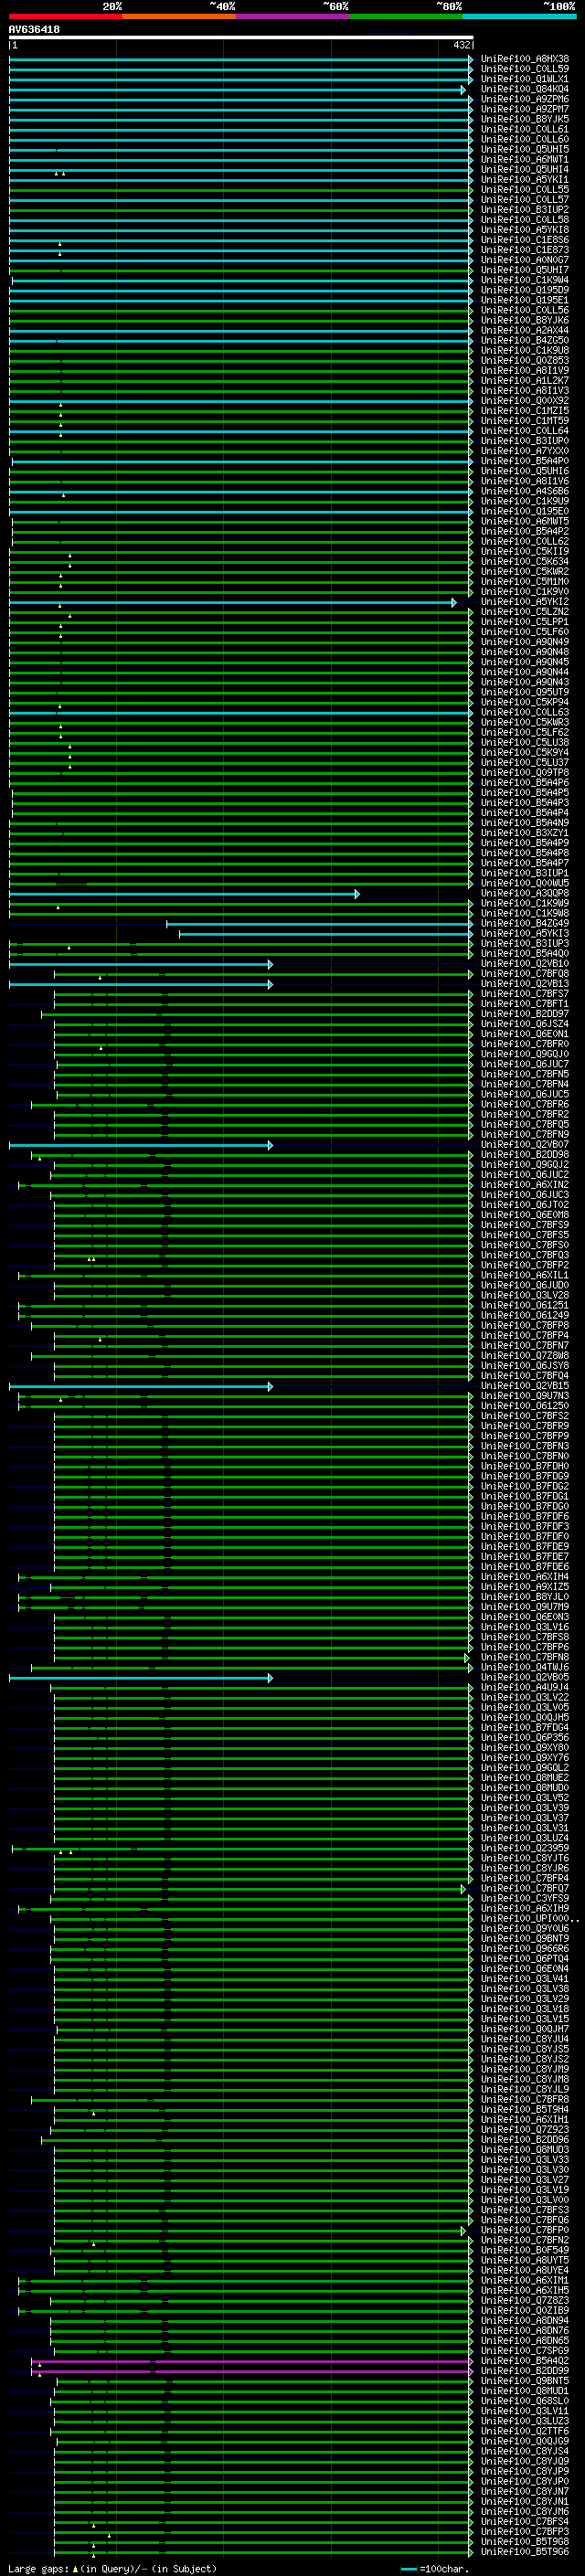Select hit label UniRef100_Q00X92

pos(524,401)
